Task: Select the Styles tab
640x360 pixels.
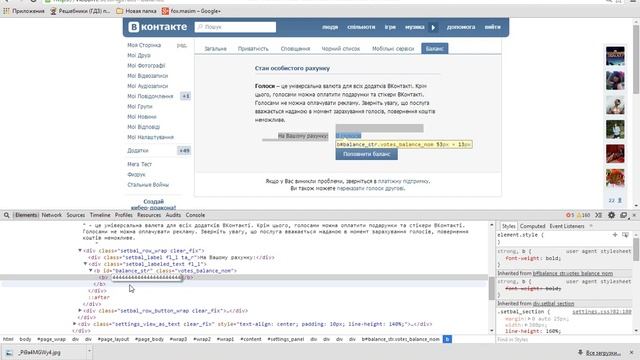Action: (509, 226)
